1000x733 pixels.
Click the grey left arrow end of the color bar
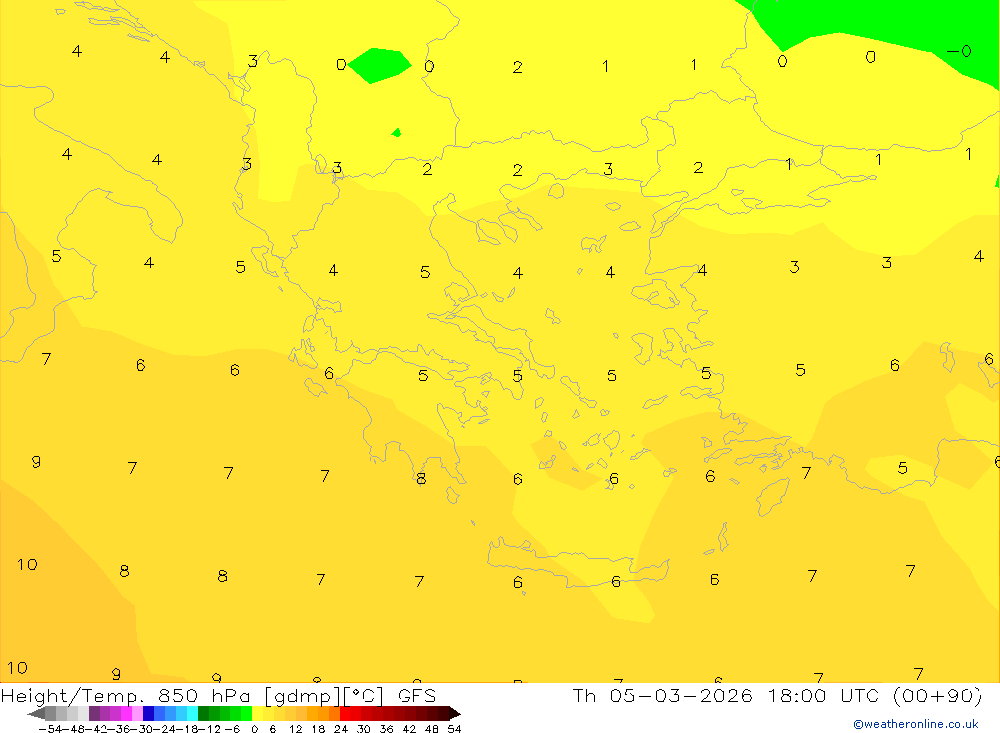tap(36, 713)
